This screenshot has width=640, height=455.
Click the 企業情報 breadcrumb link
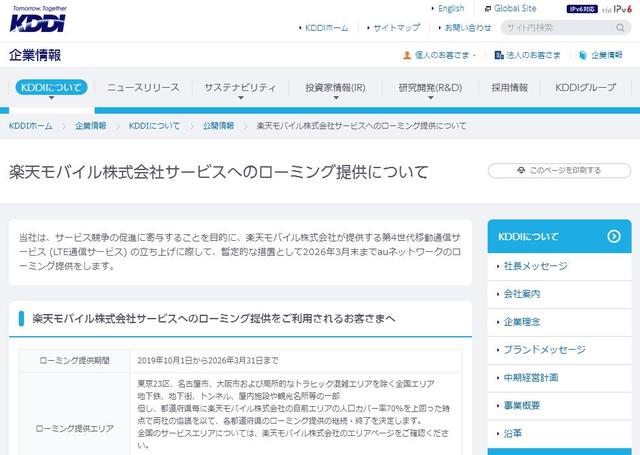tap(91, 126)
